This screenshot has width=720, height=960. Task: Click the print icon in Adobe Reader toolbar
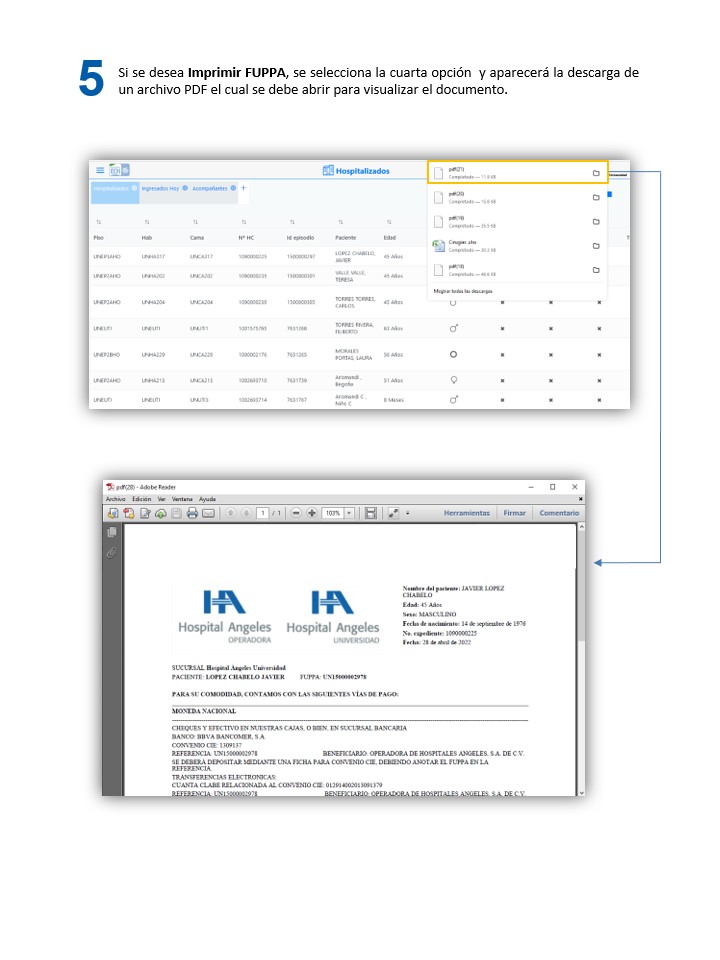(x=192, y=513)
